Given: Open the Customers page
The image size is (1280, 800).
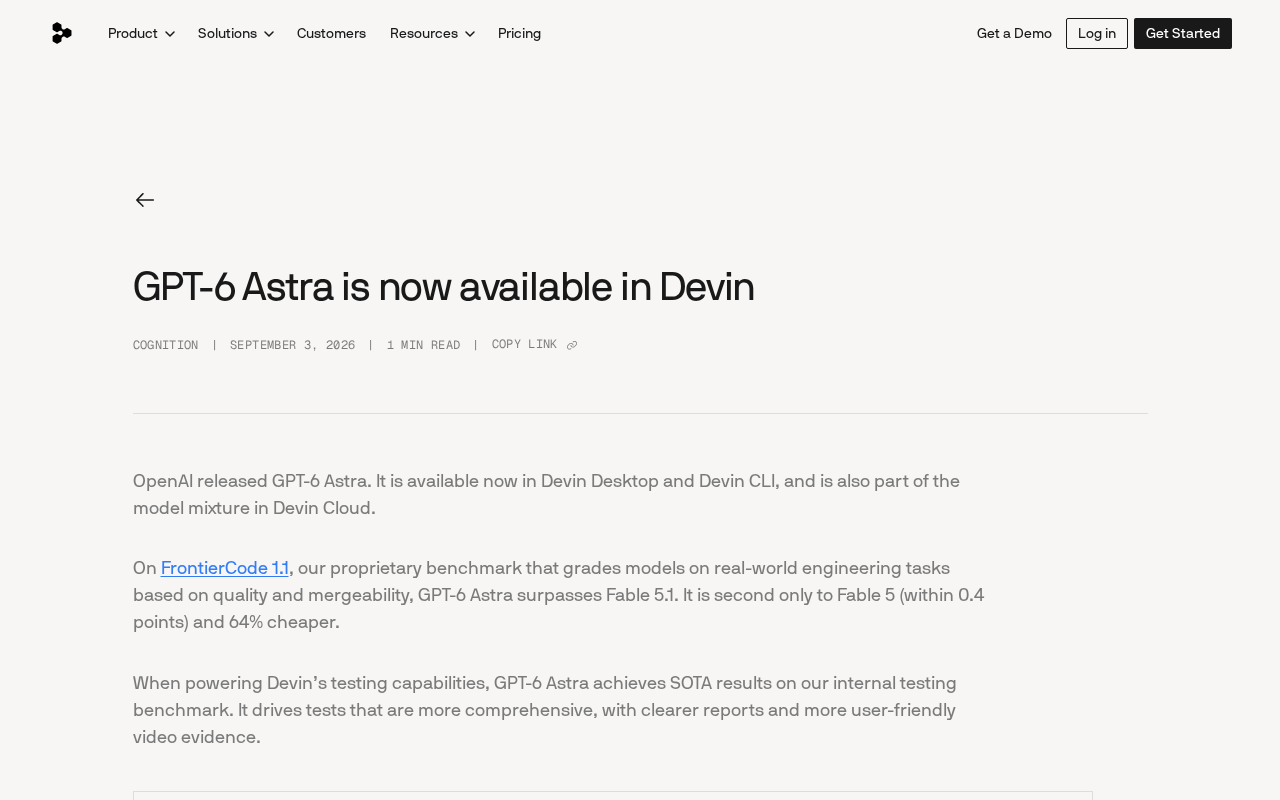Looking at the screenshot, I should click(331, 33).
